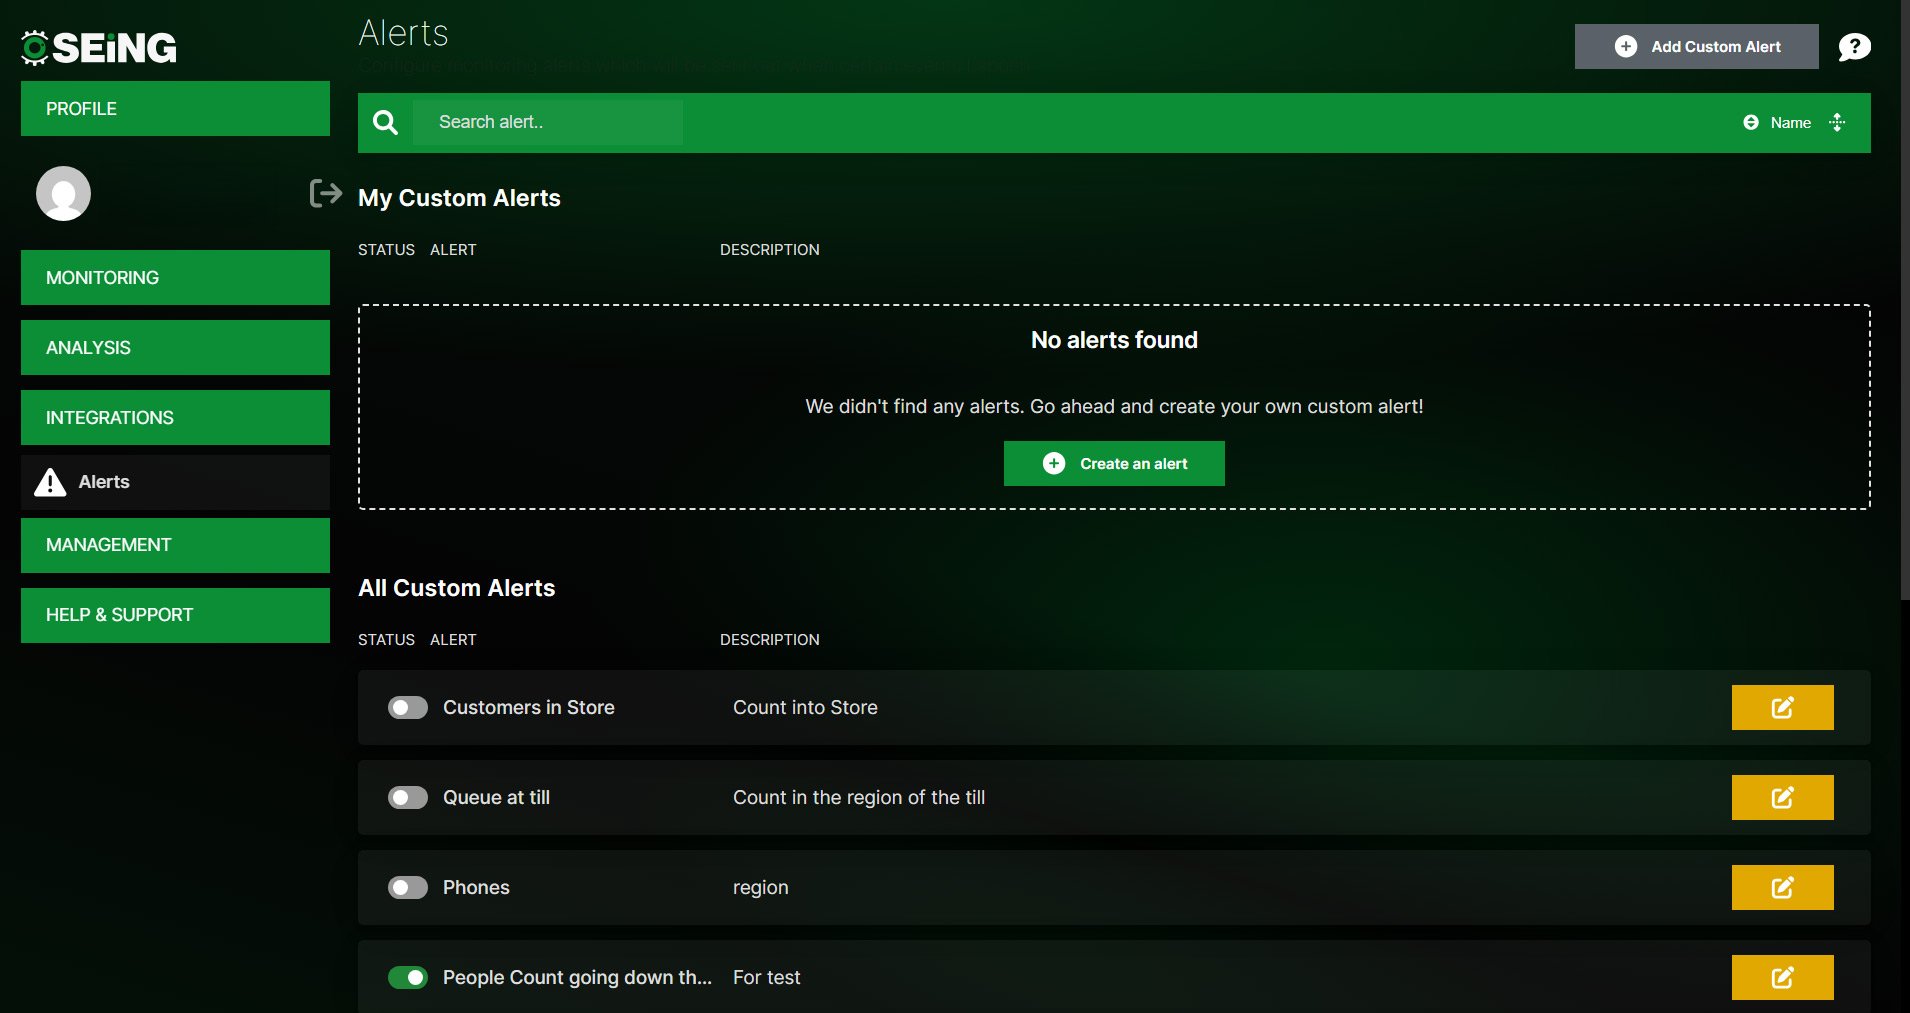The width and height of the screenshot is (1910, 1013).
Task: Open the Name sort option
Action: click(x=1790, y=122)
